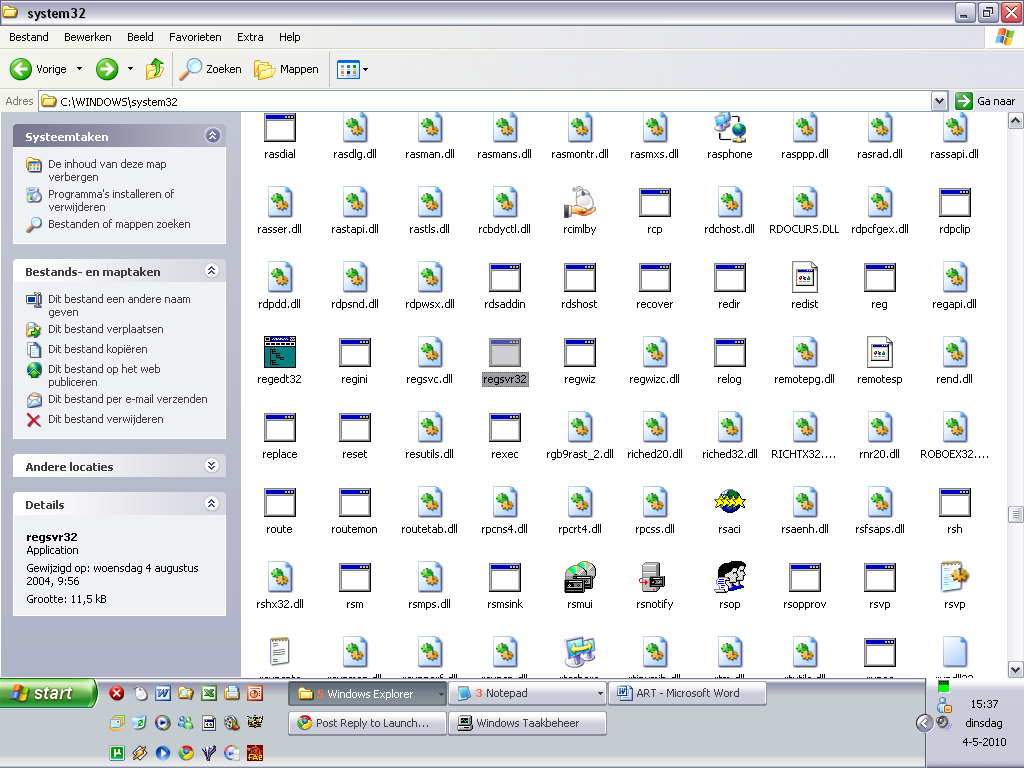Click Dit bestand verwijderen link

(105, 420)
